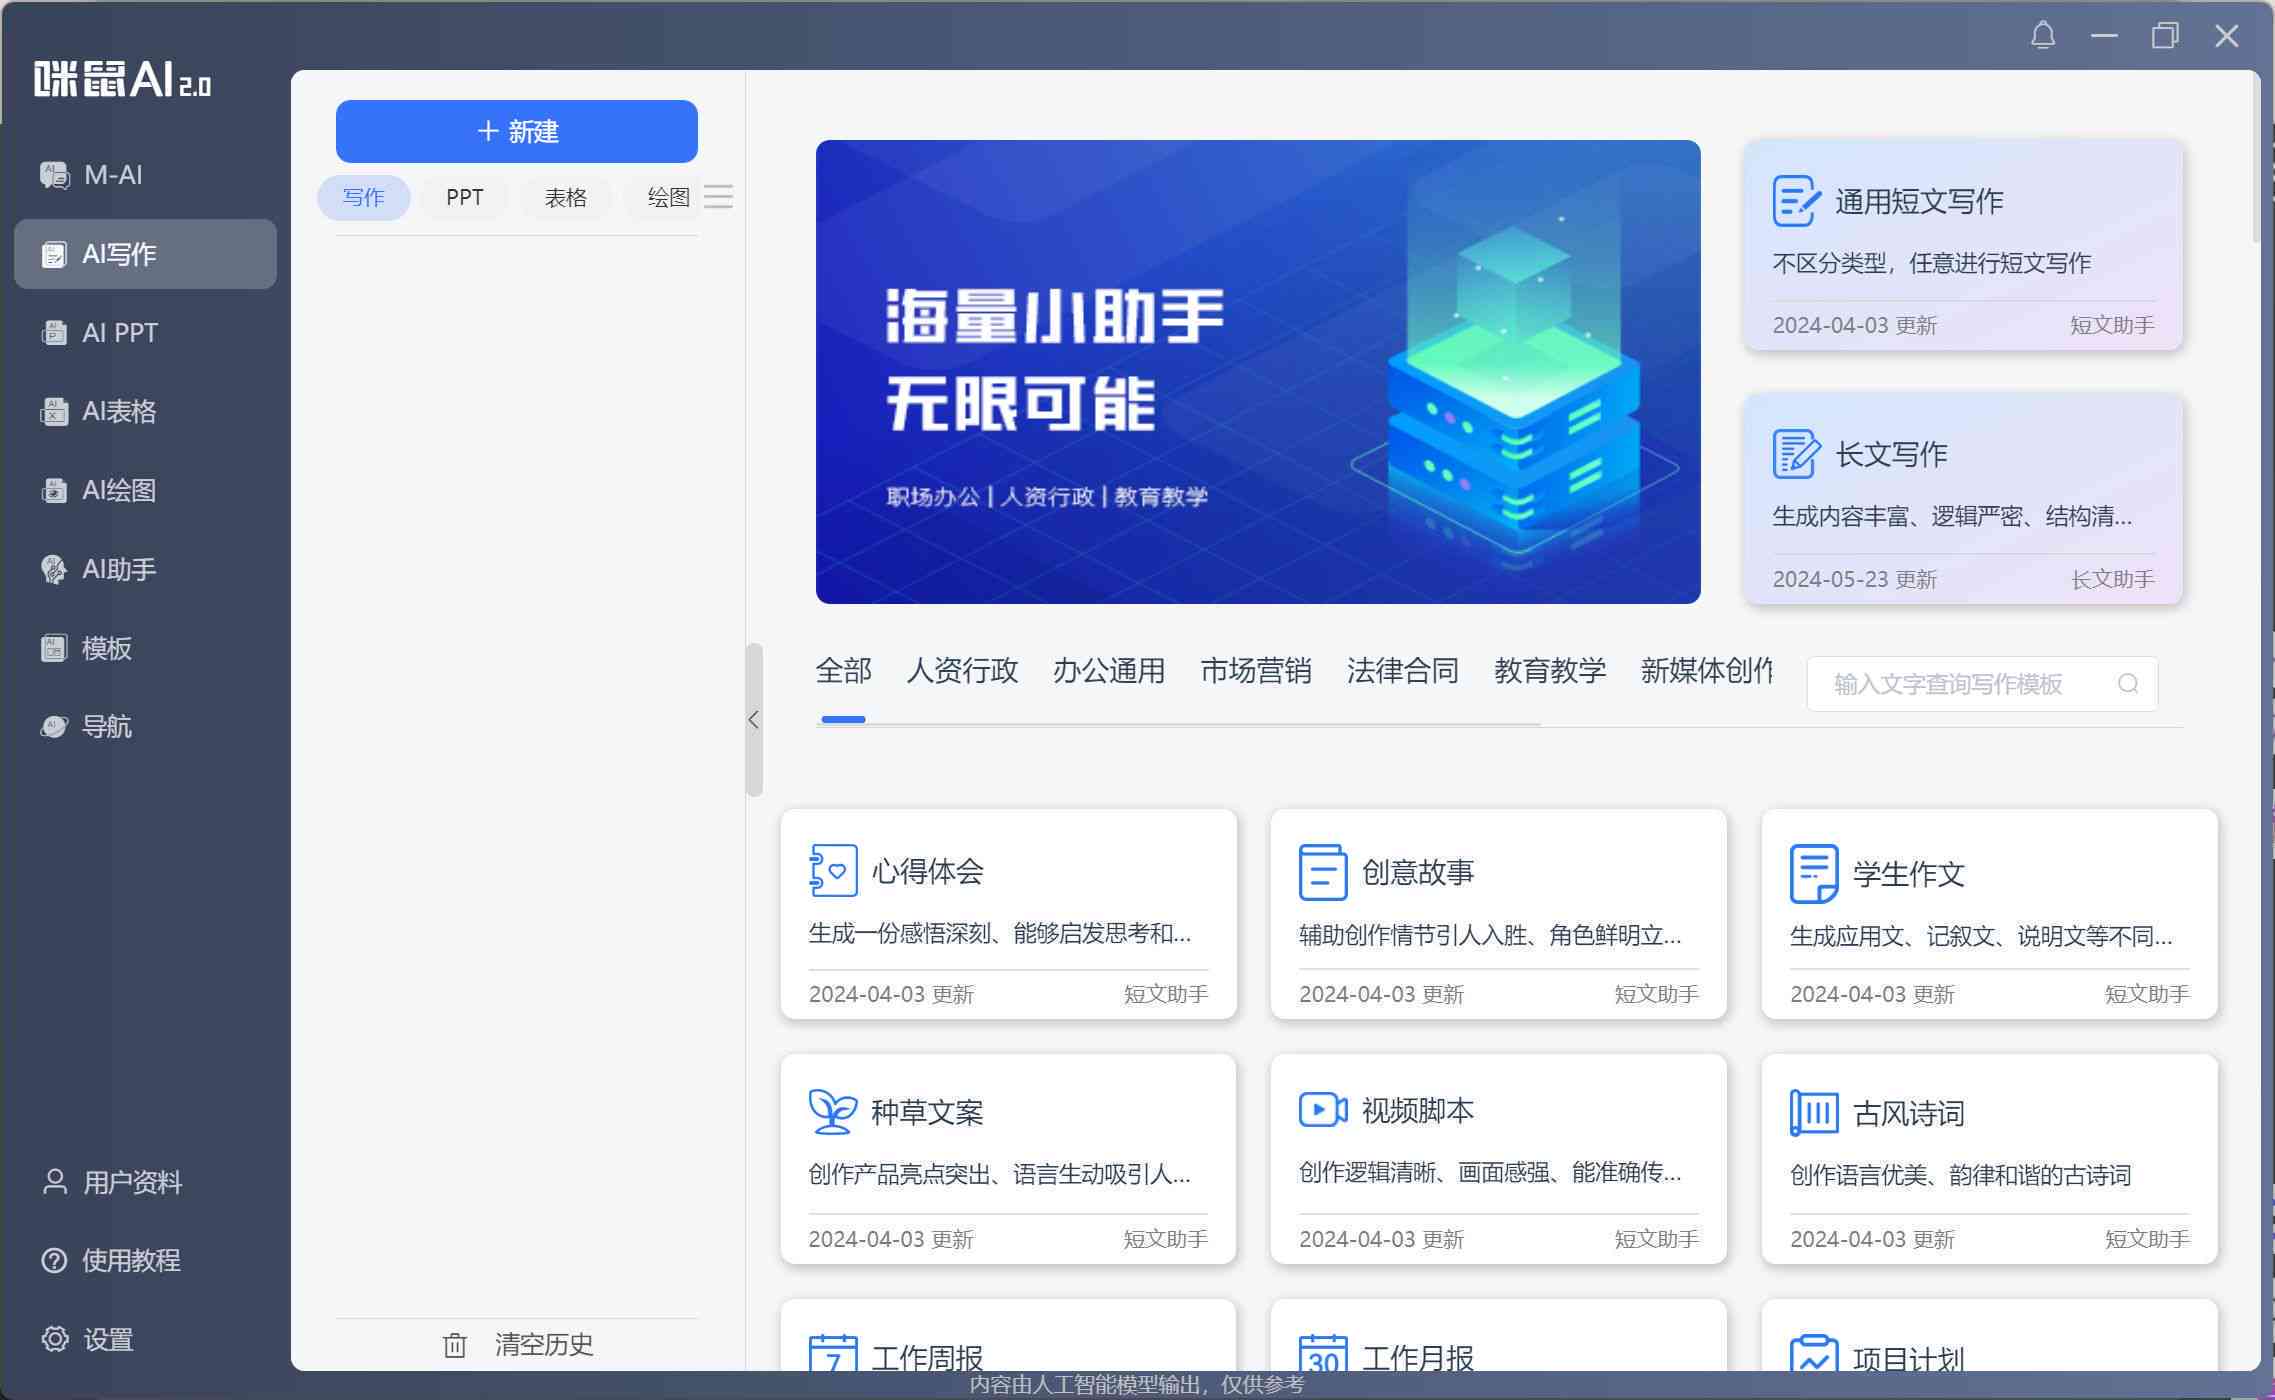
Task: Open the 设置 gear icon
Action: point(54,1339)
